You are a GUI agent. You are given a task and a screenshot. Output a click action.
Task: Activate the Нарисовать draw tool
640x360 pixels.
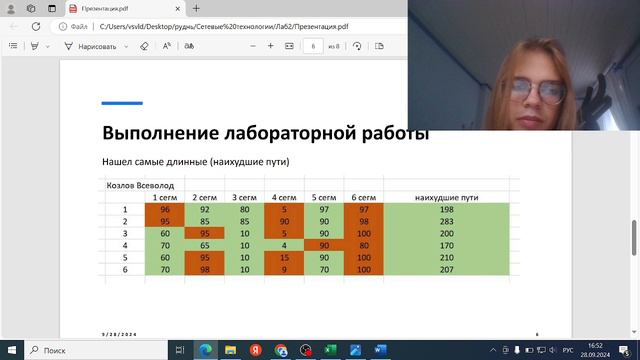90,47
